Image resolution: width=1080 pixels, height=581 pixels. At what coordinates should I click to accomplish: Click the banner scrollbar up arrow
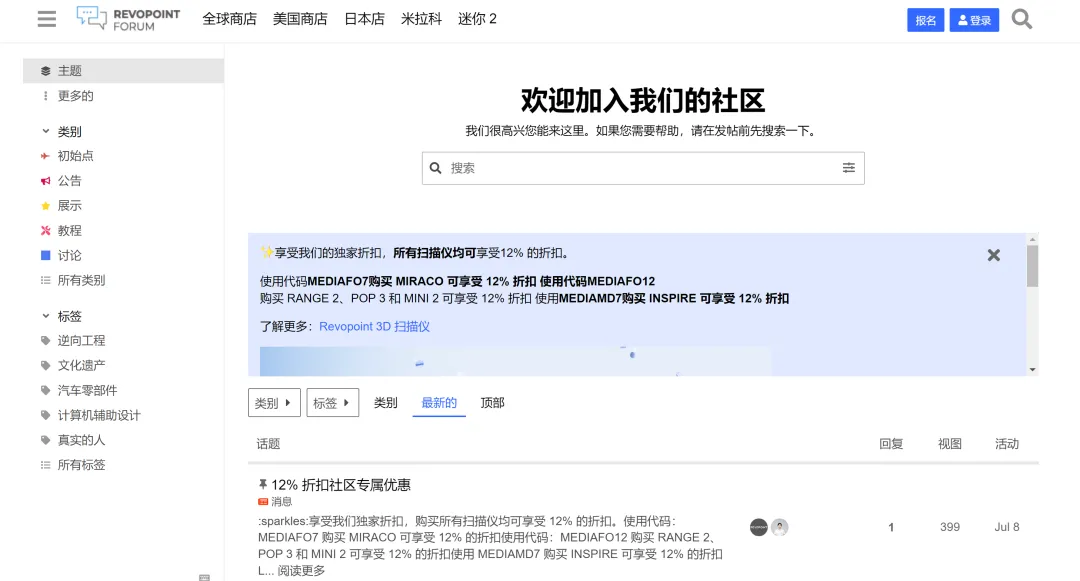[x=1032, y=240]
